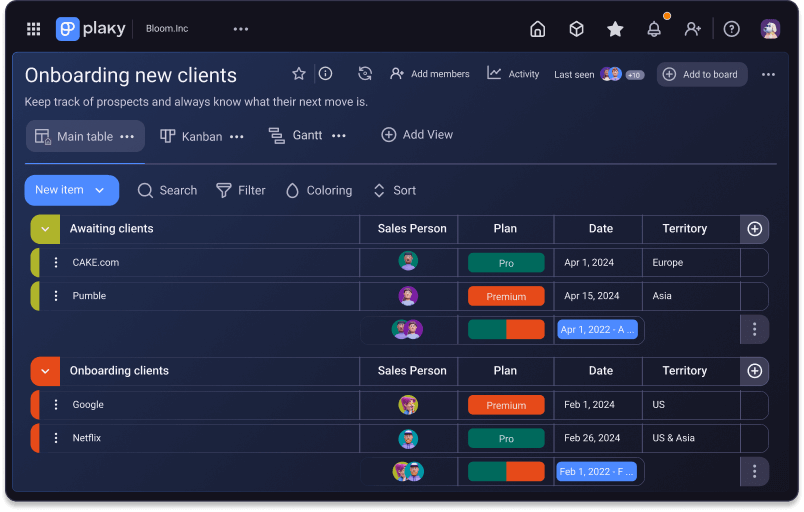
Task: Change the Pro plan for CAKE.com
Action: (506, 263)
